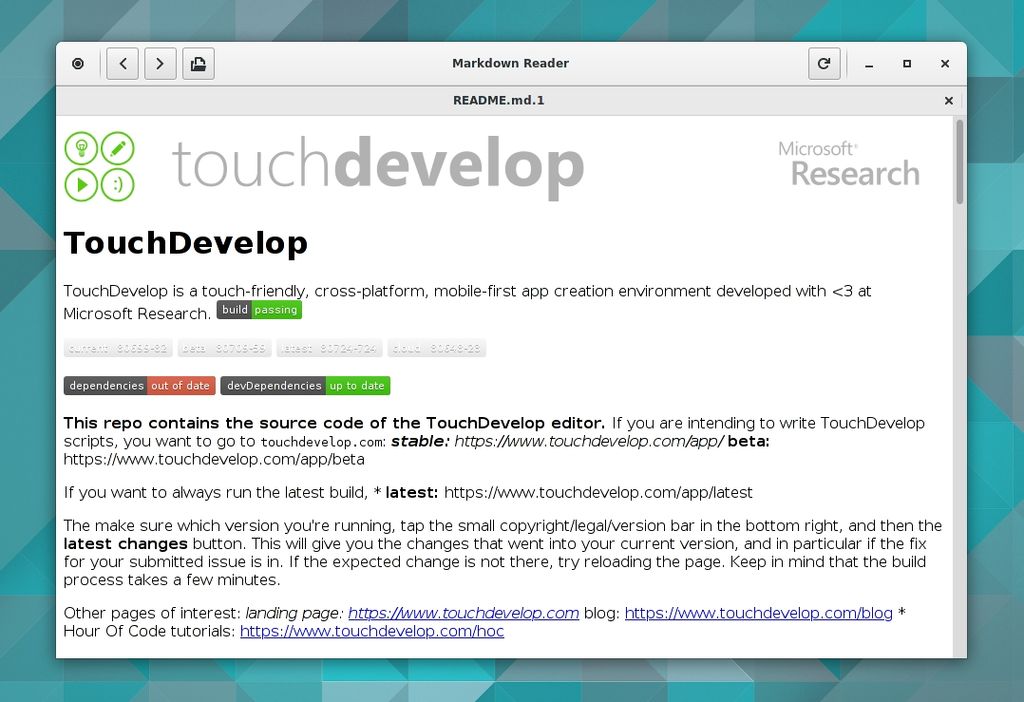Maximize the Markdown Reader window
This screenshot has height=702, width=1024.
point(907,63)
